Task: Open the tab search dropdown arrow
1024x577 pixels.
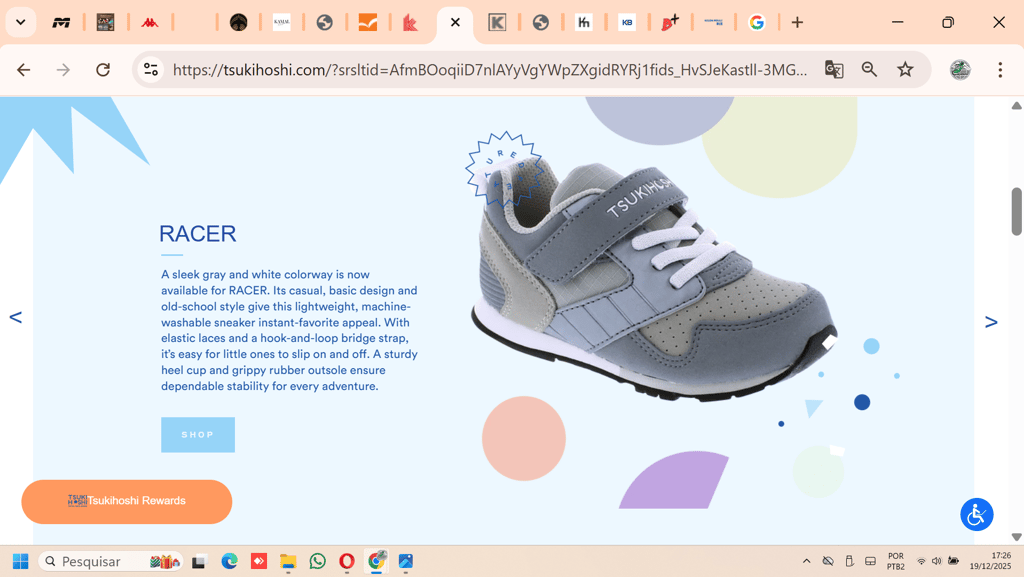Action: pyautogui.click(x=21, y=22)
